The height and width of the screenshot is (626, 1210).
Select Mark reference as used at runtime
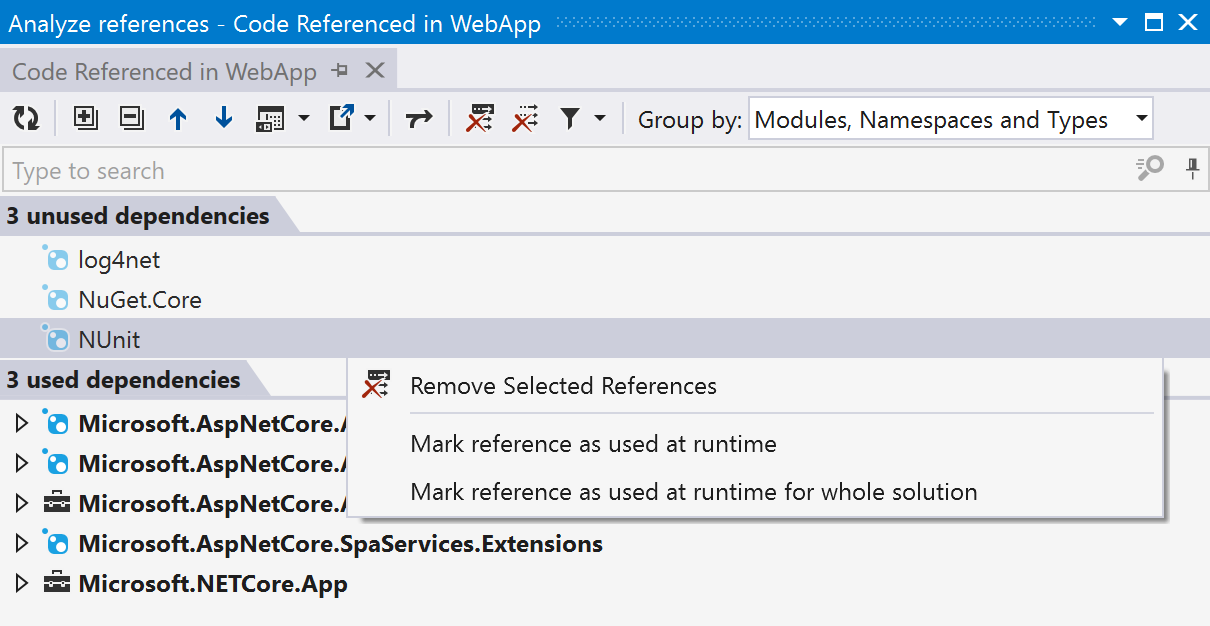tap(593, 444)
